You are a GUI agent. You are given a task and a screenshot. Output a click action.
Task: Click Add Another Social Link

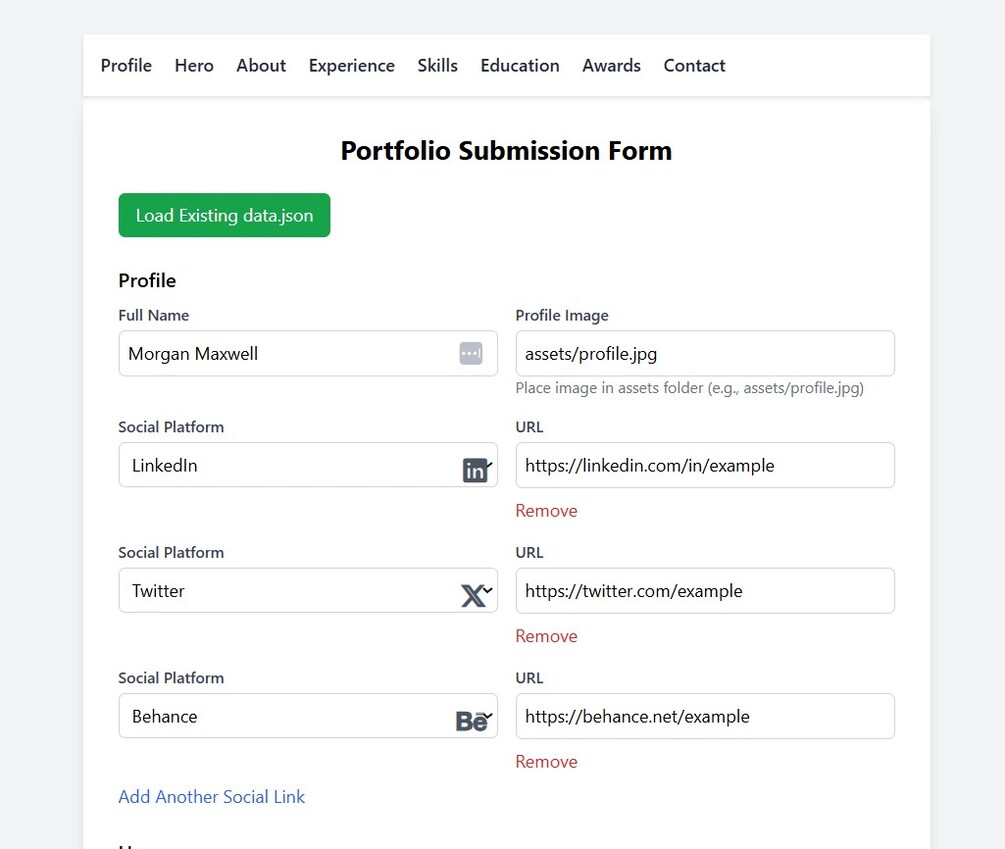pos(211,797)
